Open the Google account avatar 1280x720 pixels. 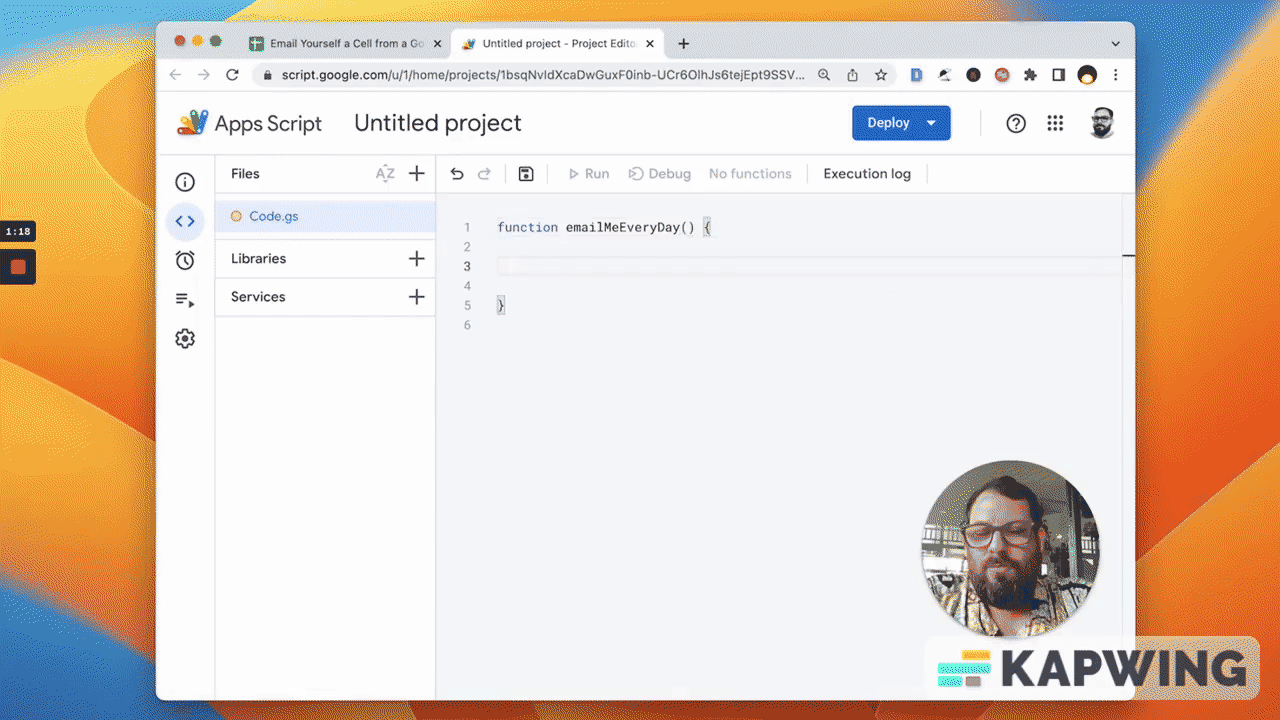coord(1102,123)
